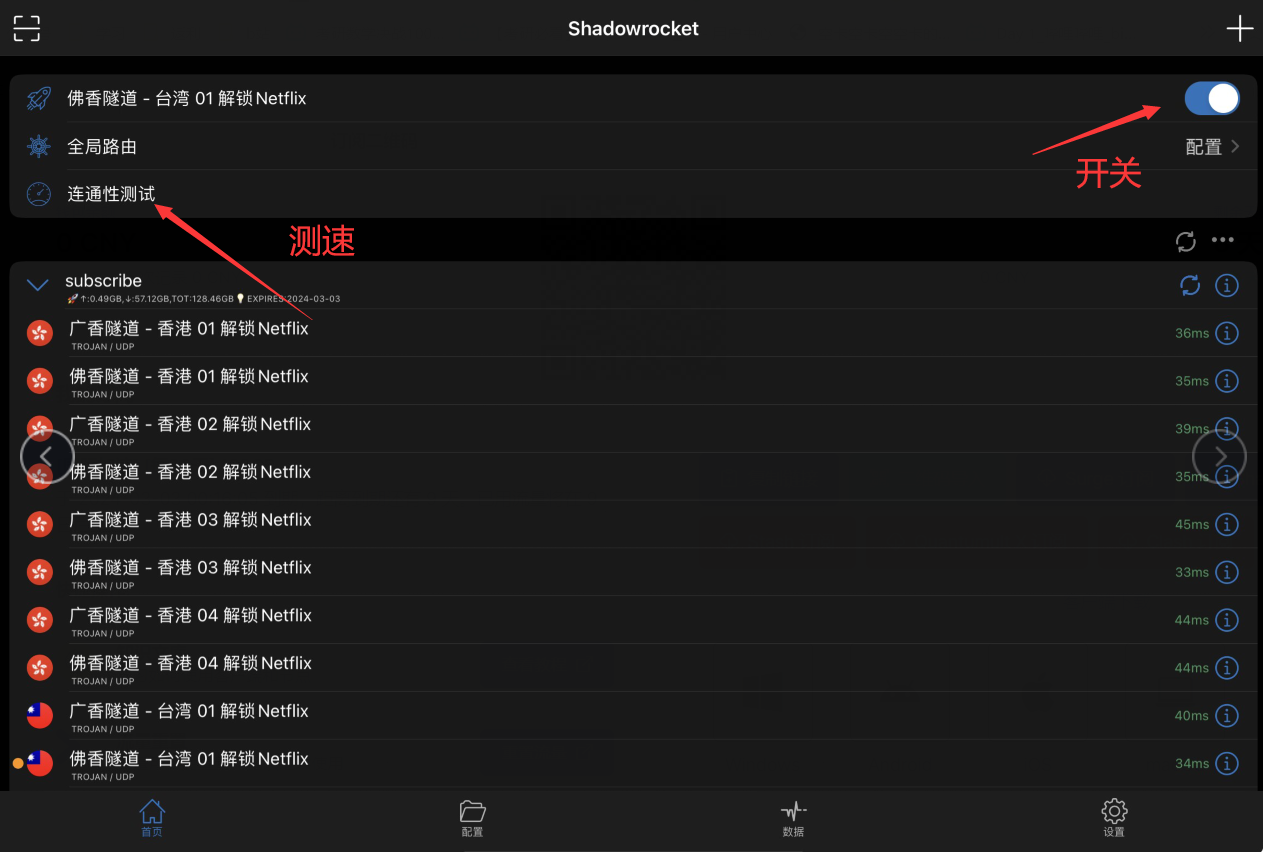Tap the plus icon to add server
Image resolution: width=1263 pixels, height=852 pixels.
pyautogui.click(x=1239, y=28)
